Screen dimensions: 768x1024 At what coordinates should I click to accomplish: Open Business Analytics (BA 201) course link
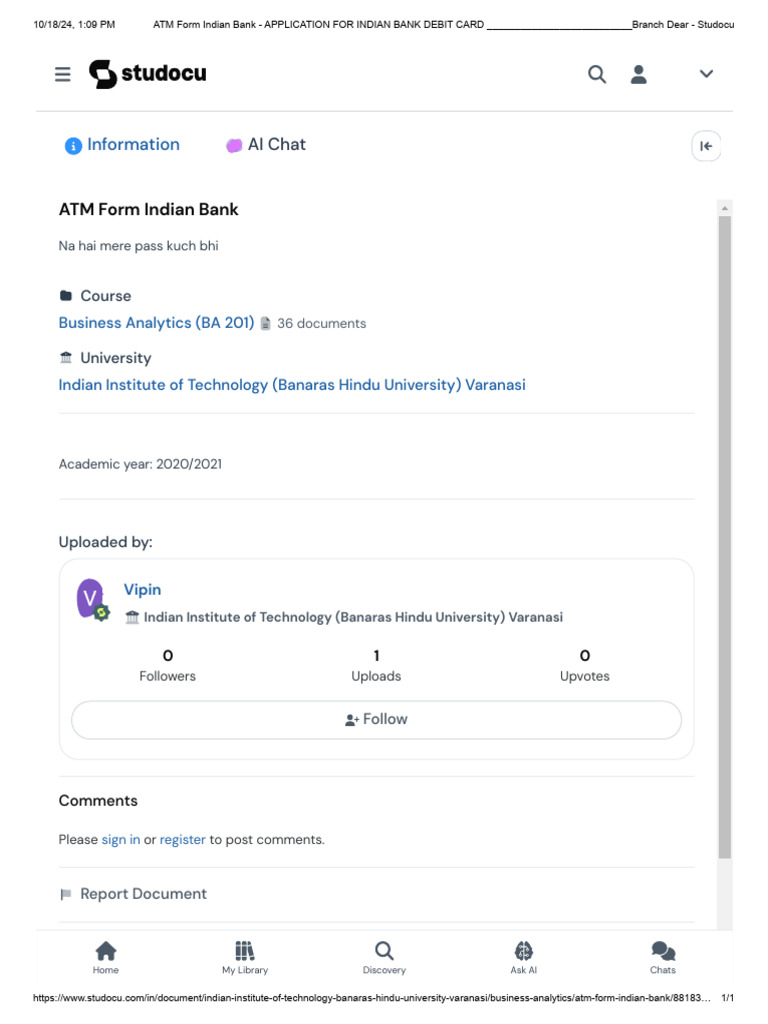click(156, 323)
